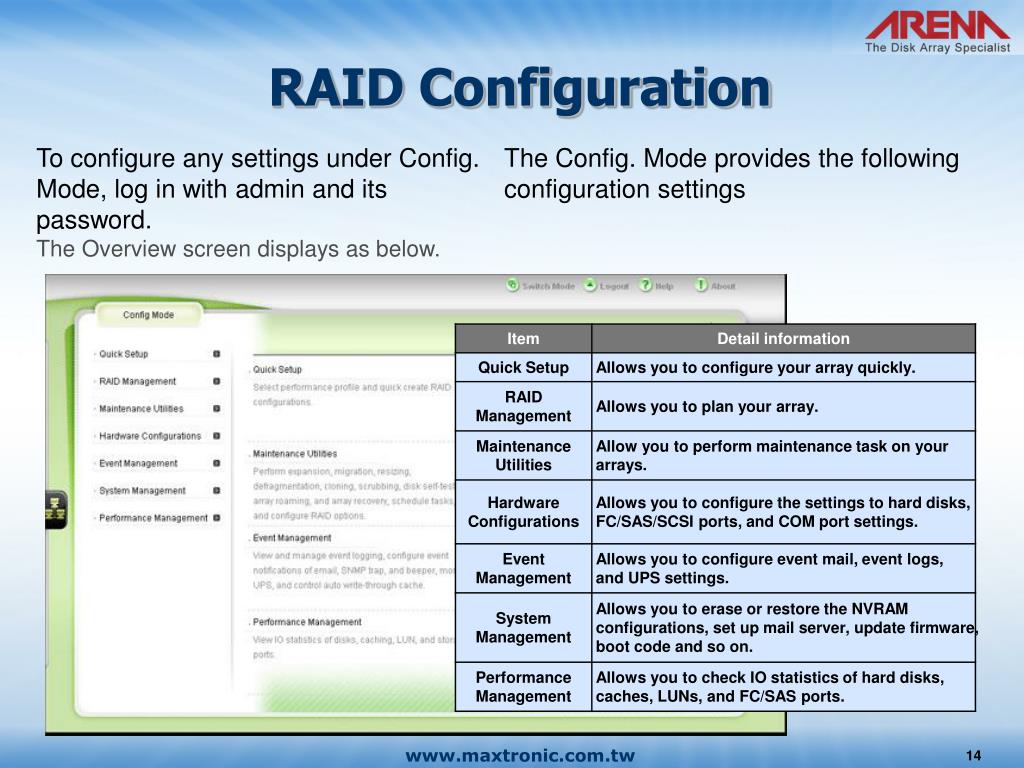
Task: Click 'Allows you to configure your array quickly.'
Action: pos(755,368)
